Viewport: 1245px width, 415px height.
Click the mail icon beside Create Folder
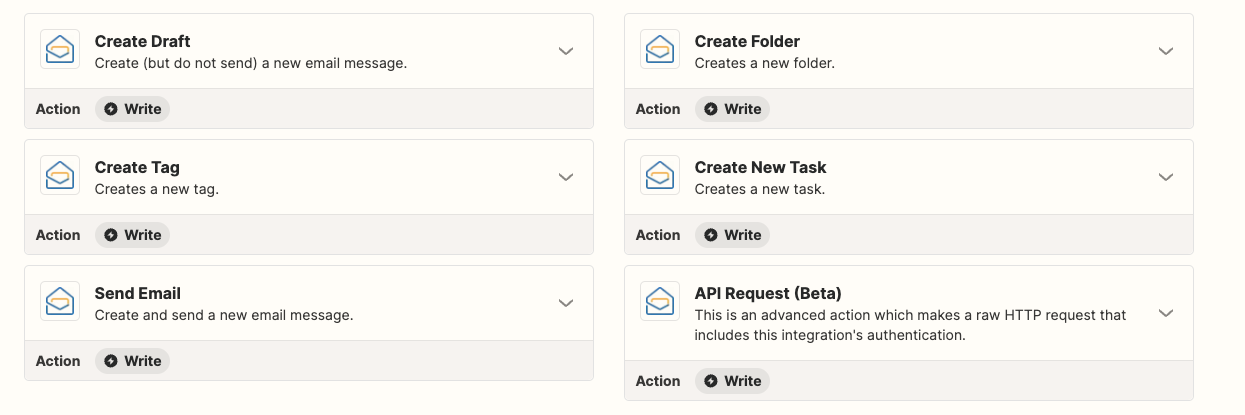coord(660,50)
